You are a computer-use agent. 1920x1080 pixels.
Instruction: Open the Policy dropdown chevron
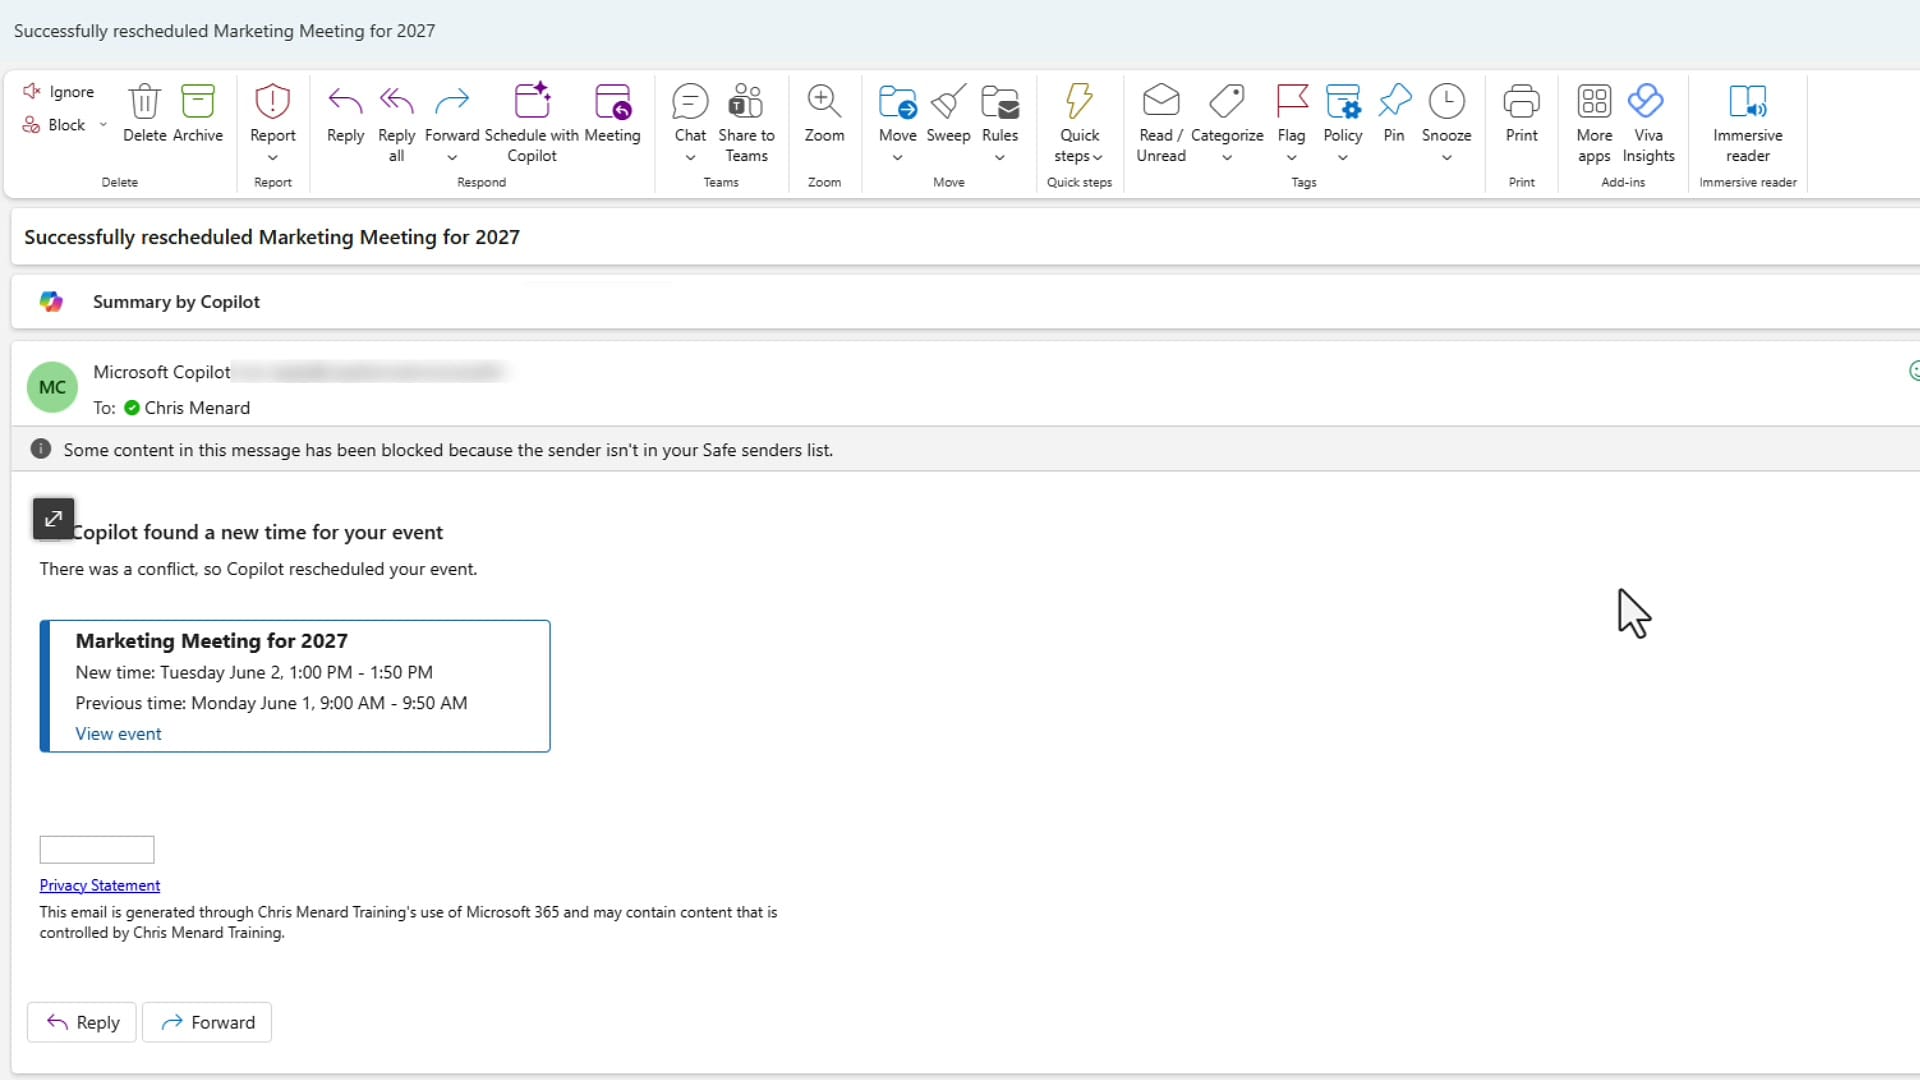1343,157
